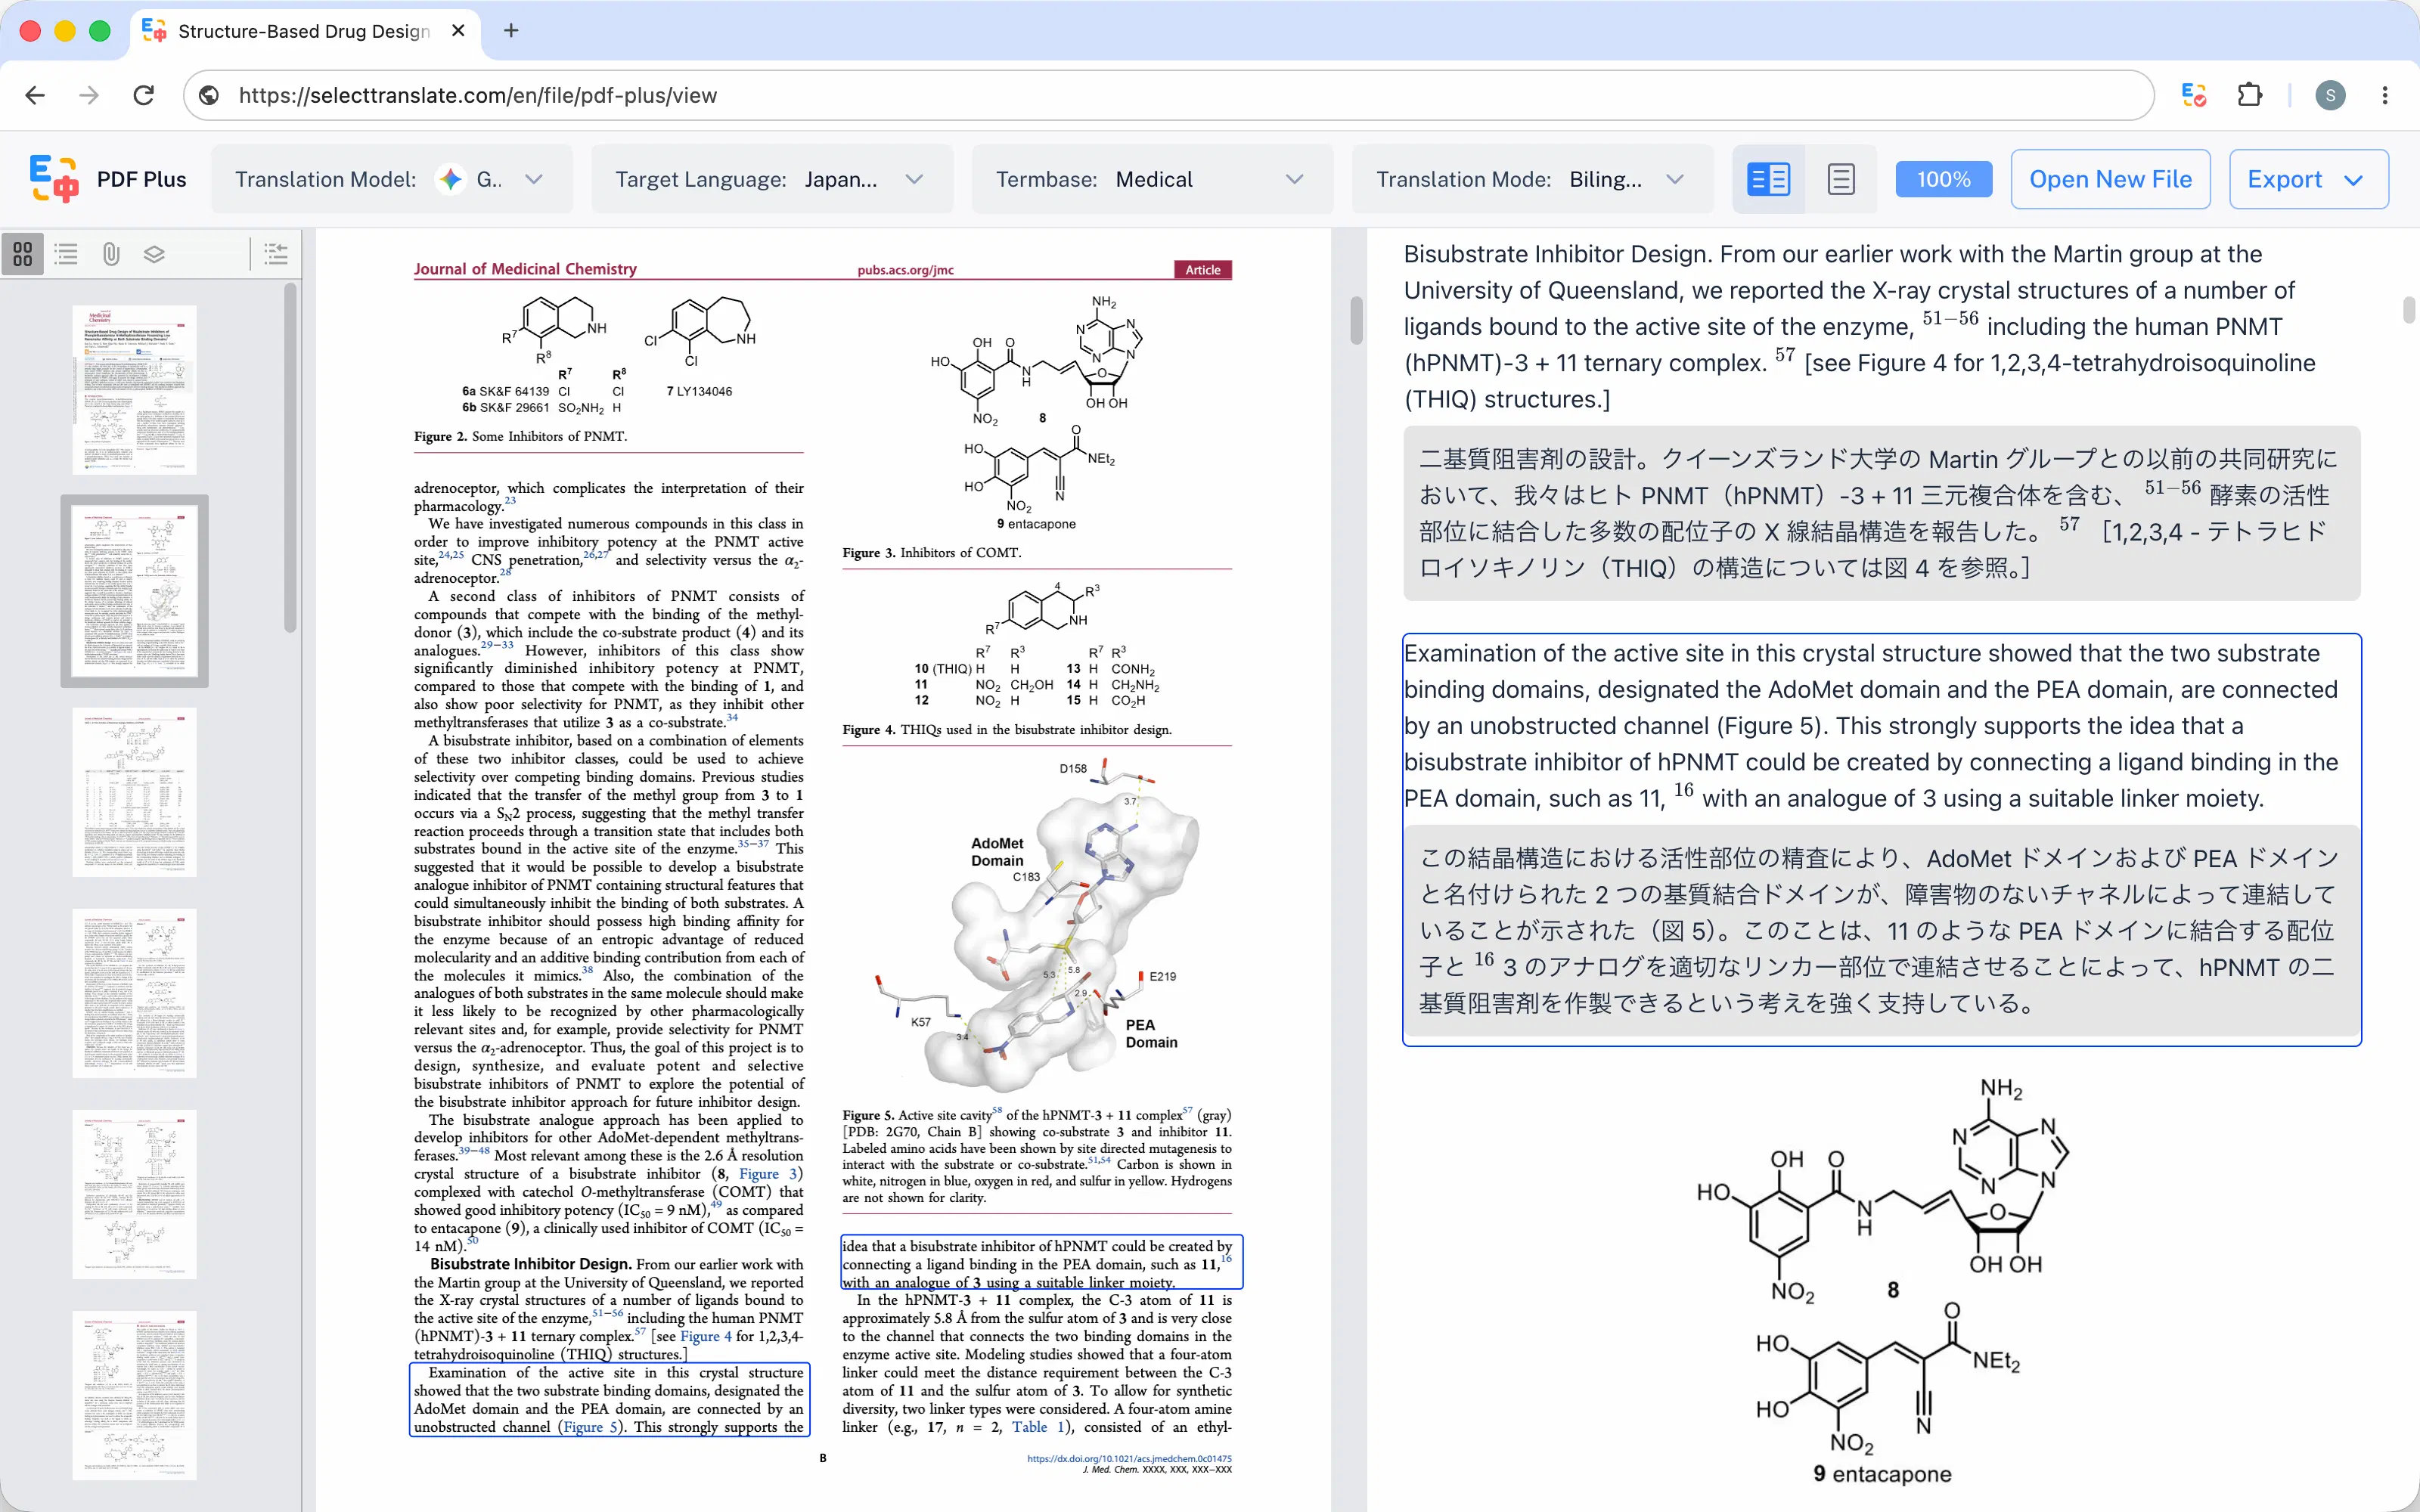This screenshot has width=2420, height=1512.
Task: Click the Journal of Medicinal Chemistry header
Action: tap(525, 269)
